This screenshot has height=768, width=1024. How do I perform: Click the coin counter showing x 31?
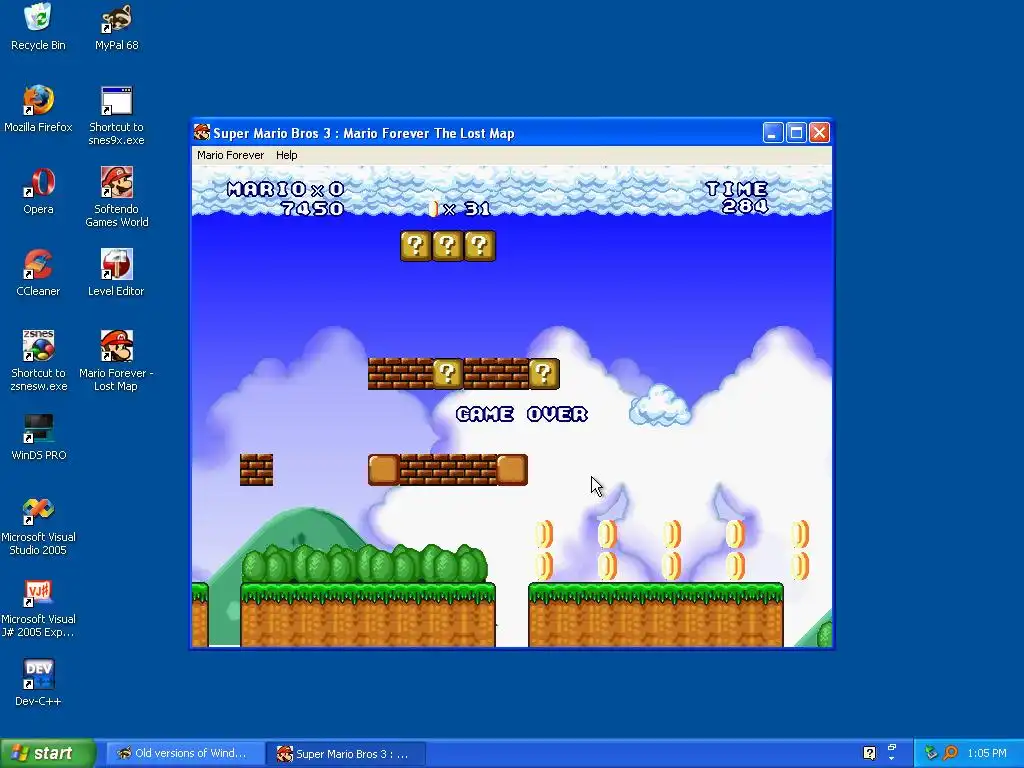coord(460,209)
